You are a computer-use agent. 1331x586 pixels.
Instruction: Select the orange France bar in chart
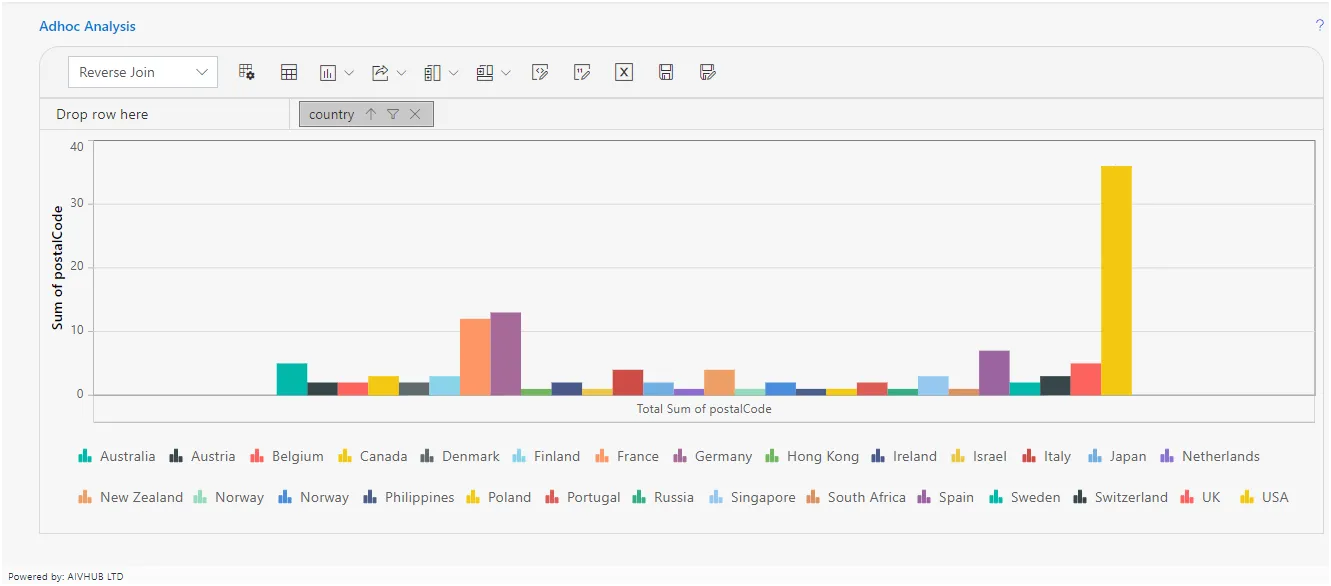(475, 357)
